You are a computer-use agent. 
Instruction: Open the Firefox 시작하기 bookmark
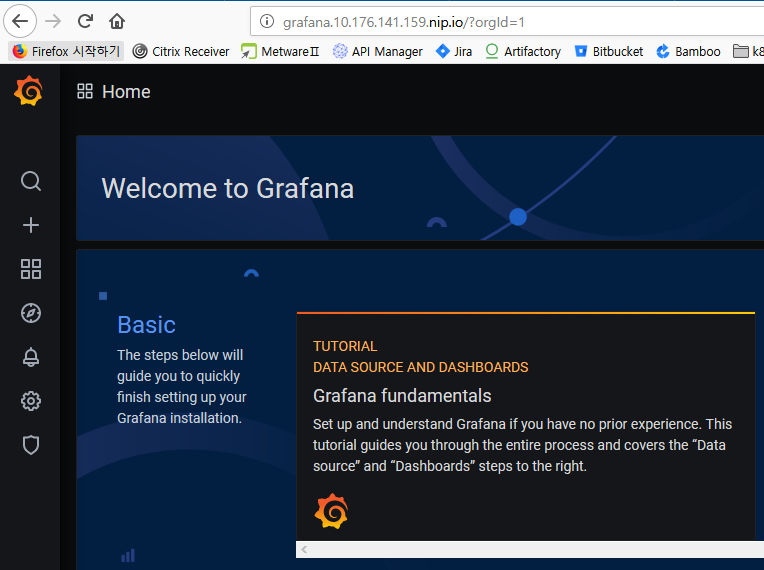pos(67,51)
